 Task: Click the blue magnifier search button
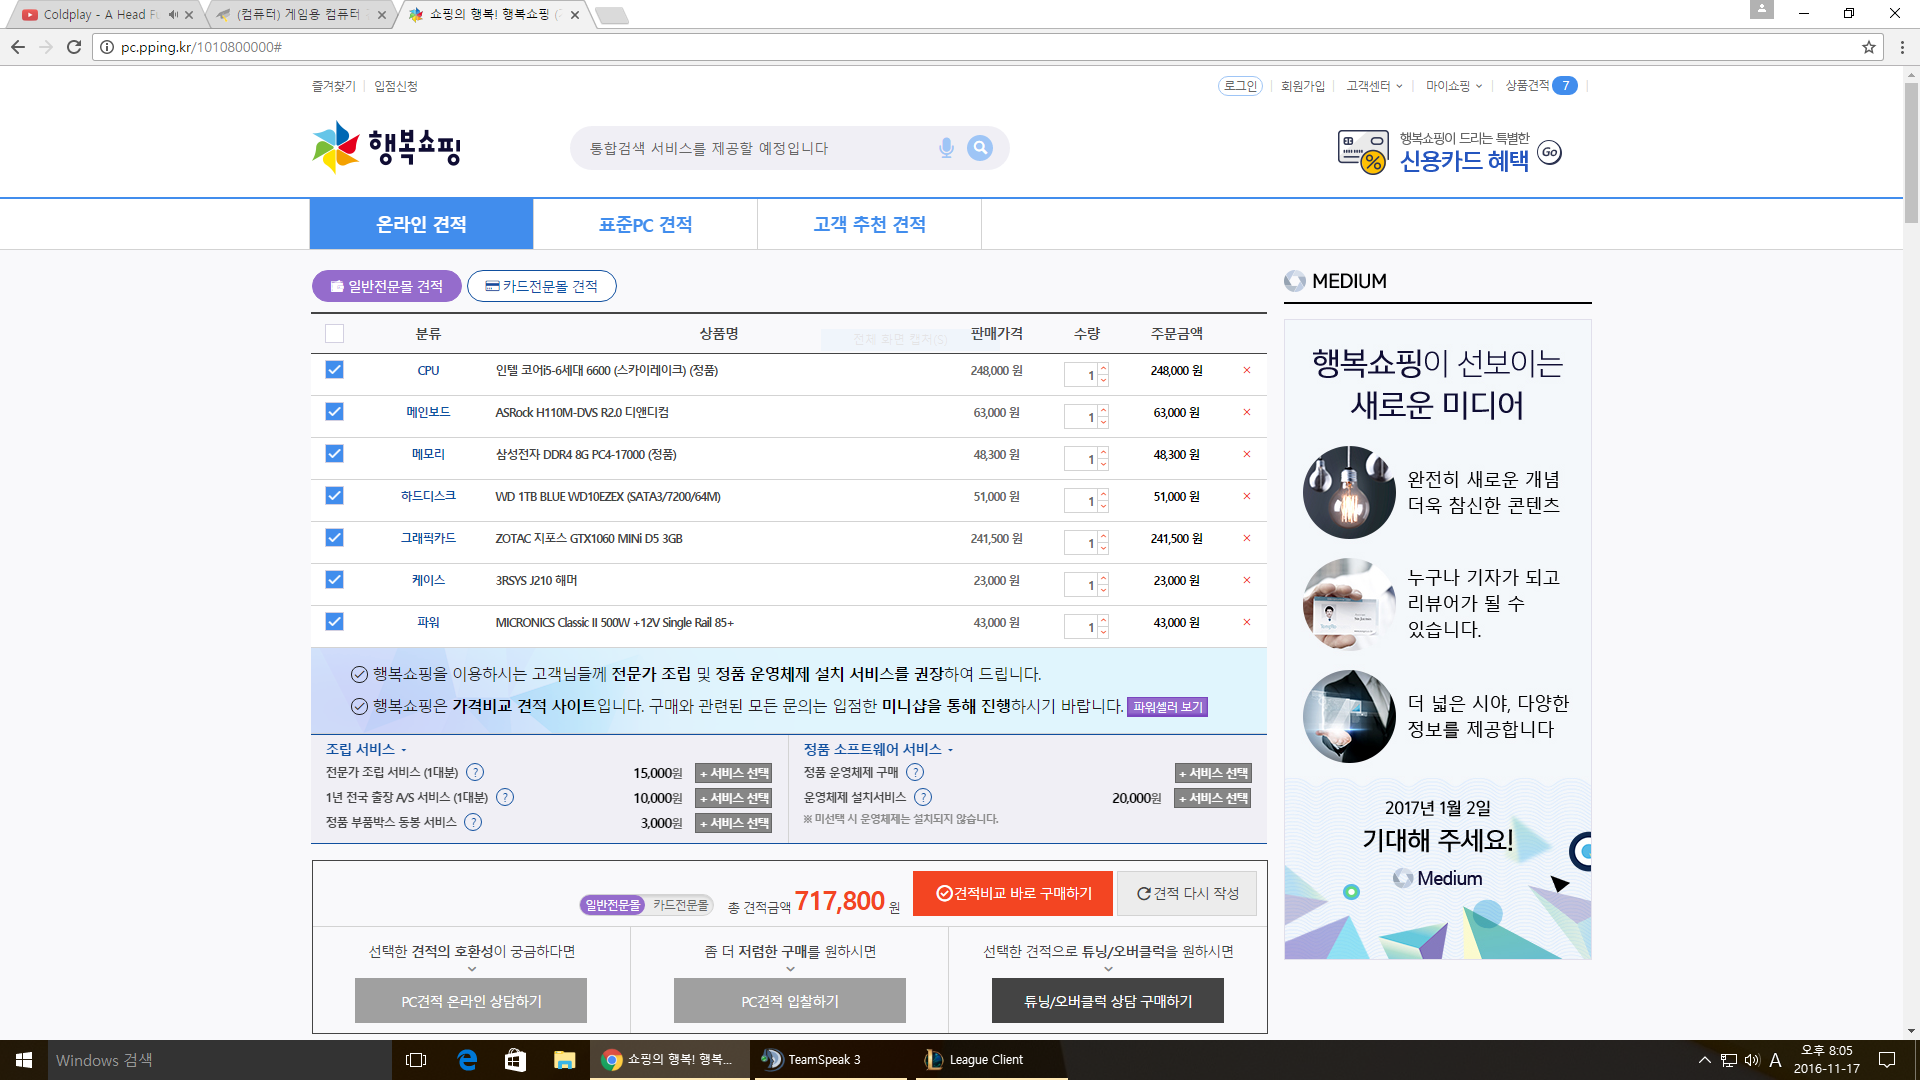click(x=980, y=148)
